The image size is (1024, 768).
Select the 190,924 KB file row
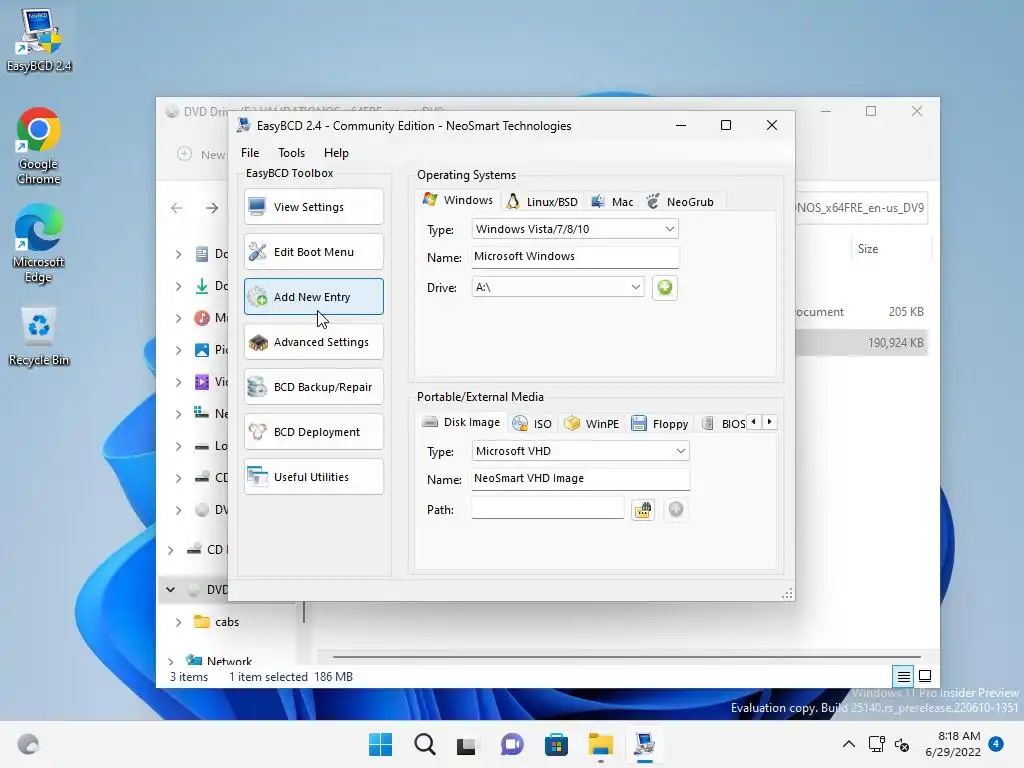861,343
